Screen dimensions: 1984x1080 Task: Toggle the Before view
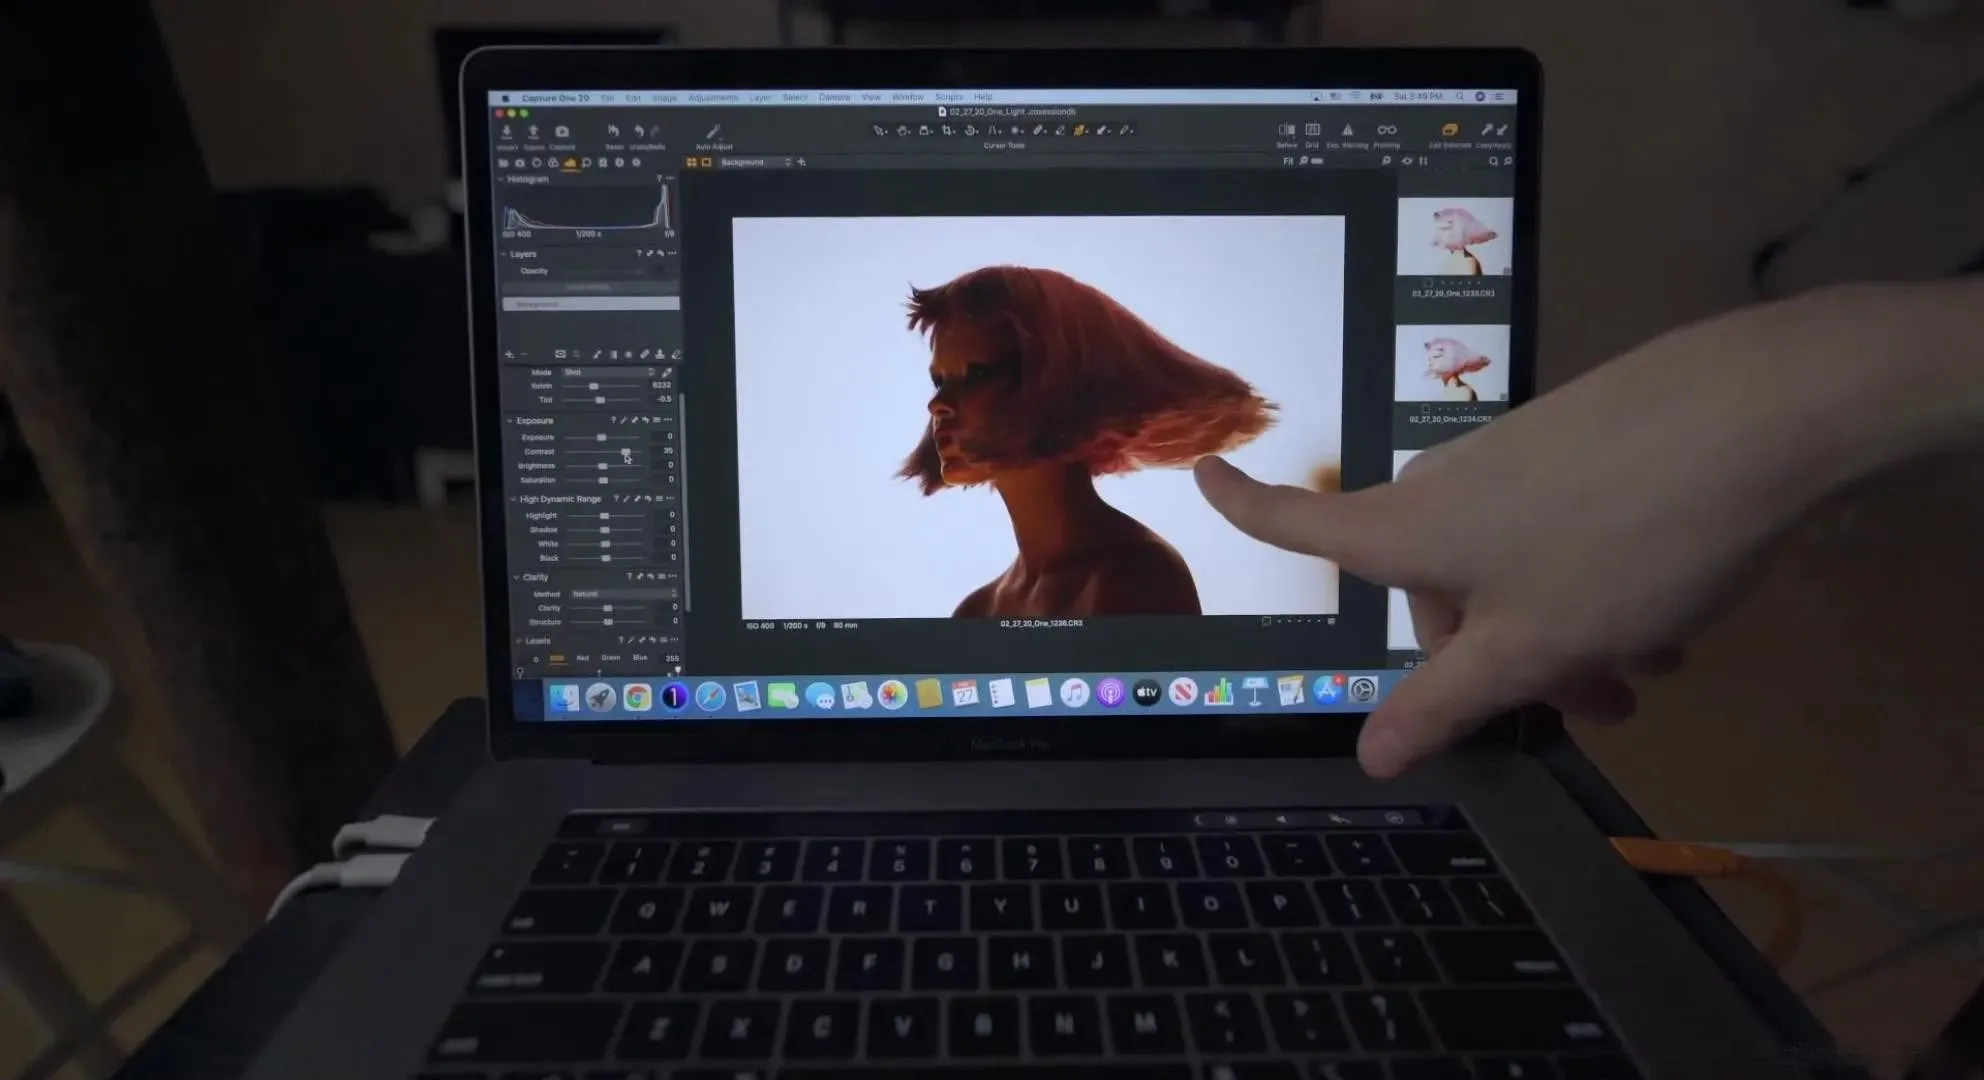coord(1287,131)
